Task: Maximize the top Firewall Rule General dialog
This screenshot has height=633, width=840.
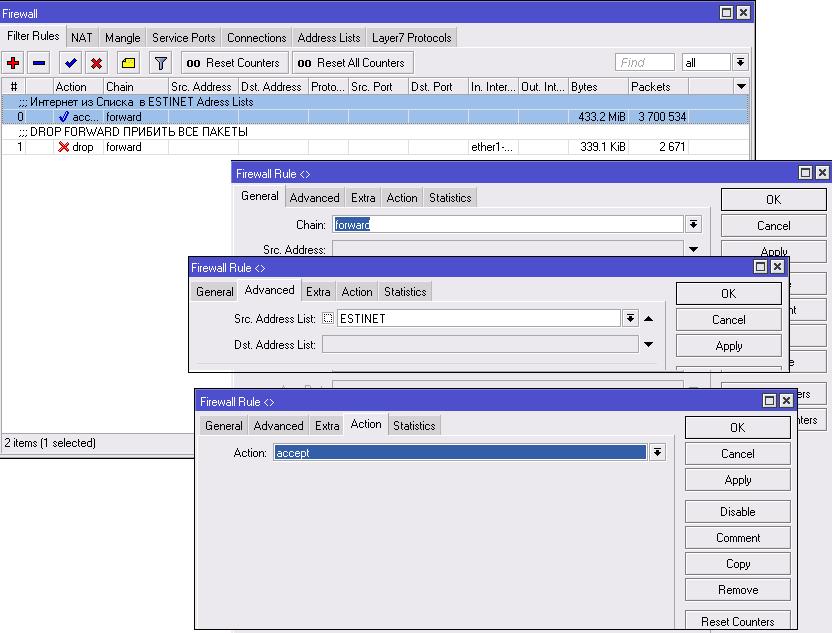Action: point(805,172)
